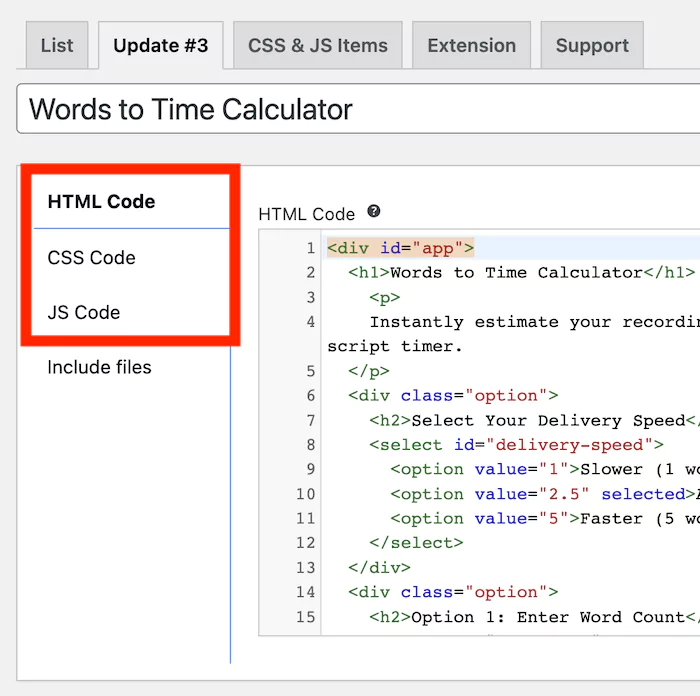Click the closing </select> tag on line 12
The height and width of the screenshot is (696, 700).
416,543
